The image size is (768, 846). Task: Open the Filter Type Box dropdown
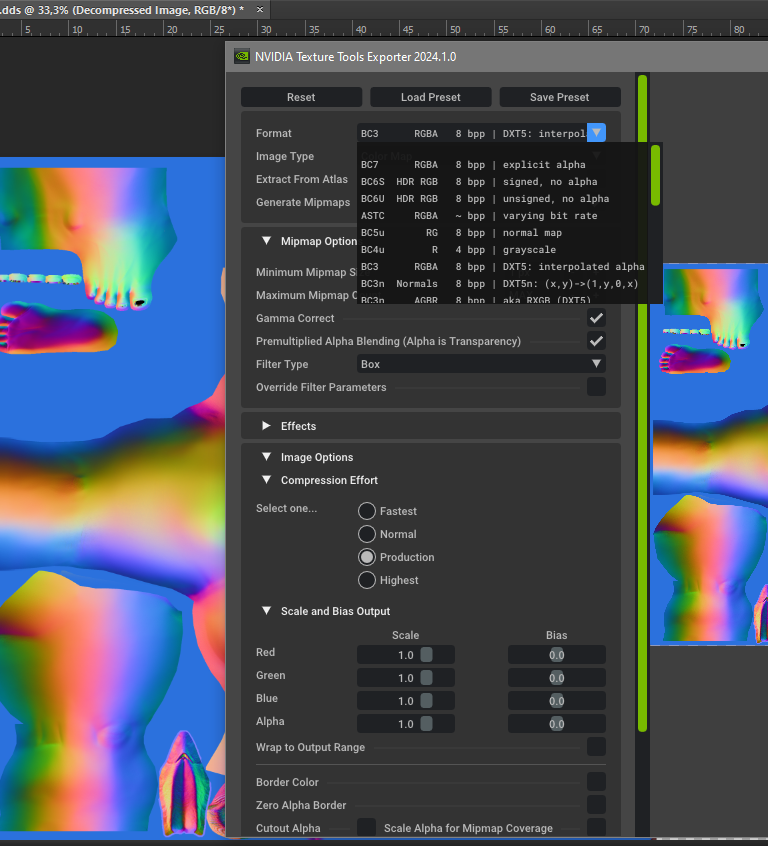coord(481,364)
